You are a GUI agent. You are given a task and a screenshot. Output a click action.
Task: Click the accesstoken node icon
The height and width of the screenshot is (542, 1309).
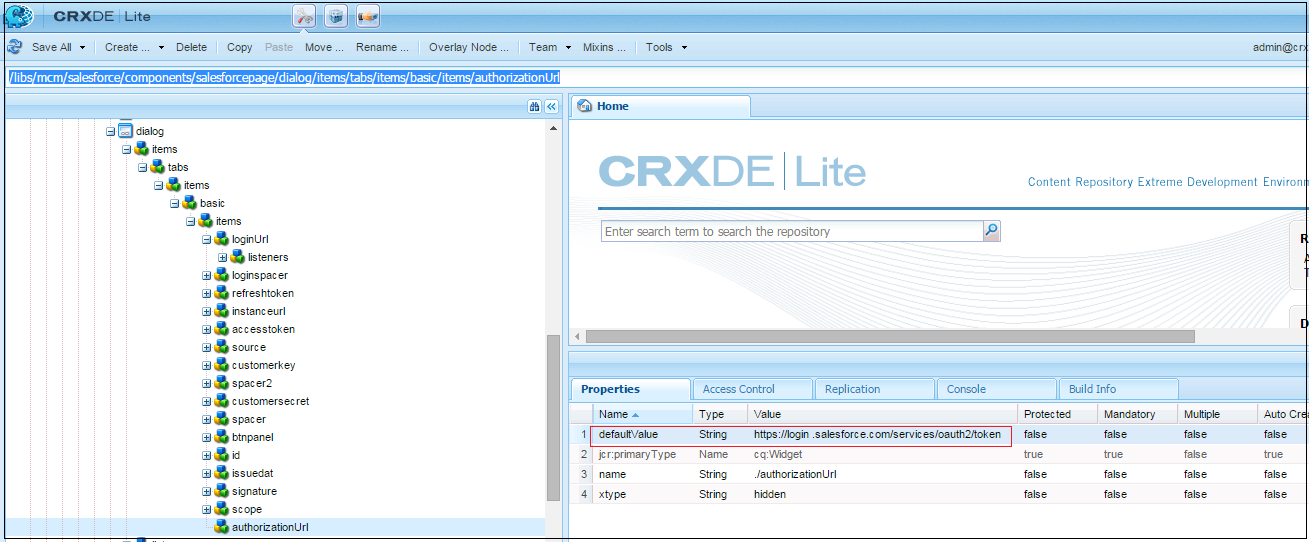tap(222, 329)
